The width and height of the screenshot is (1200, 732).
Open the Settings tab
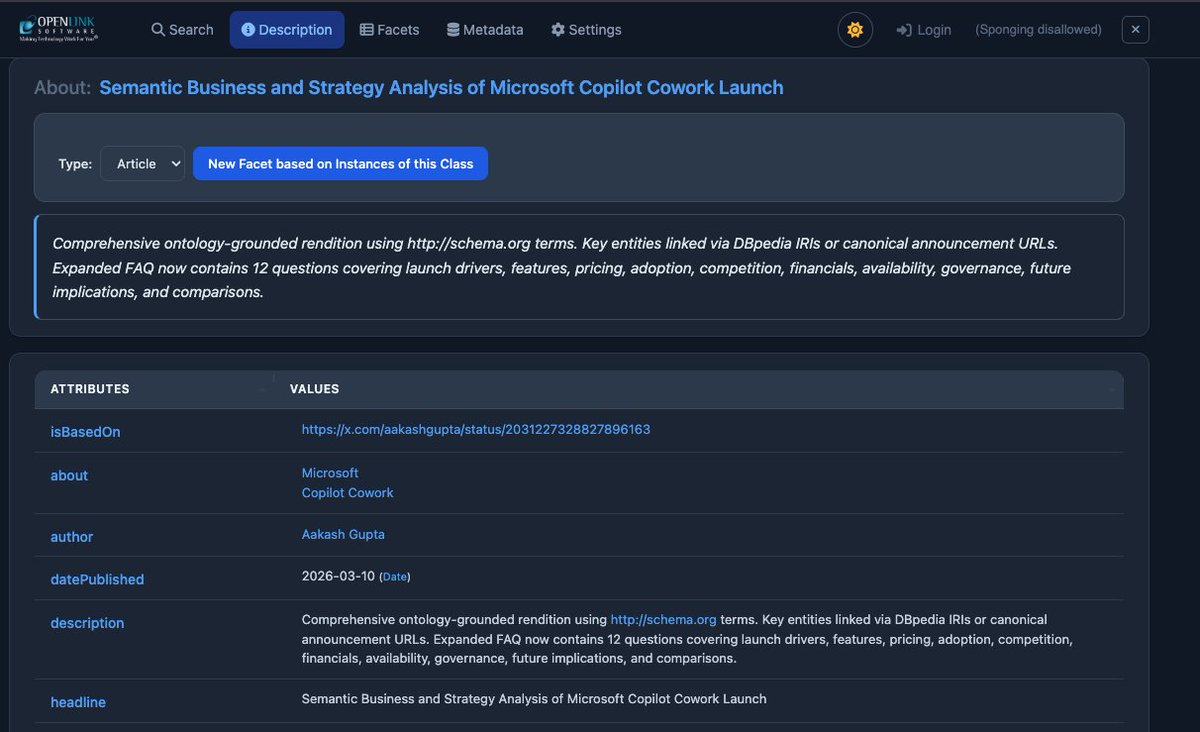point(586,30)
